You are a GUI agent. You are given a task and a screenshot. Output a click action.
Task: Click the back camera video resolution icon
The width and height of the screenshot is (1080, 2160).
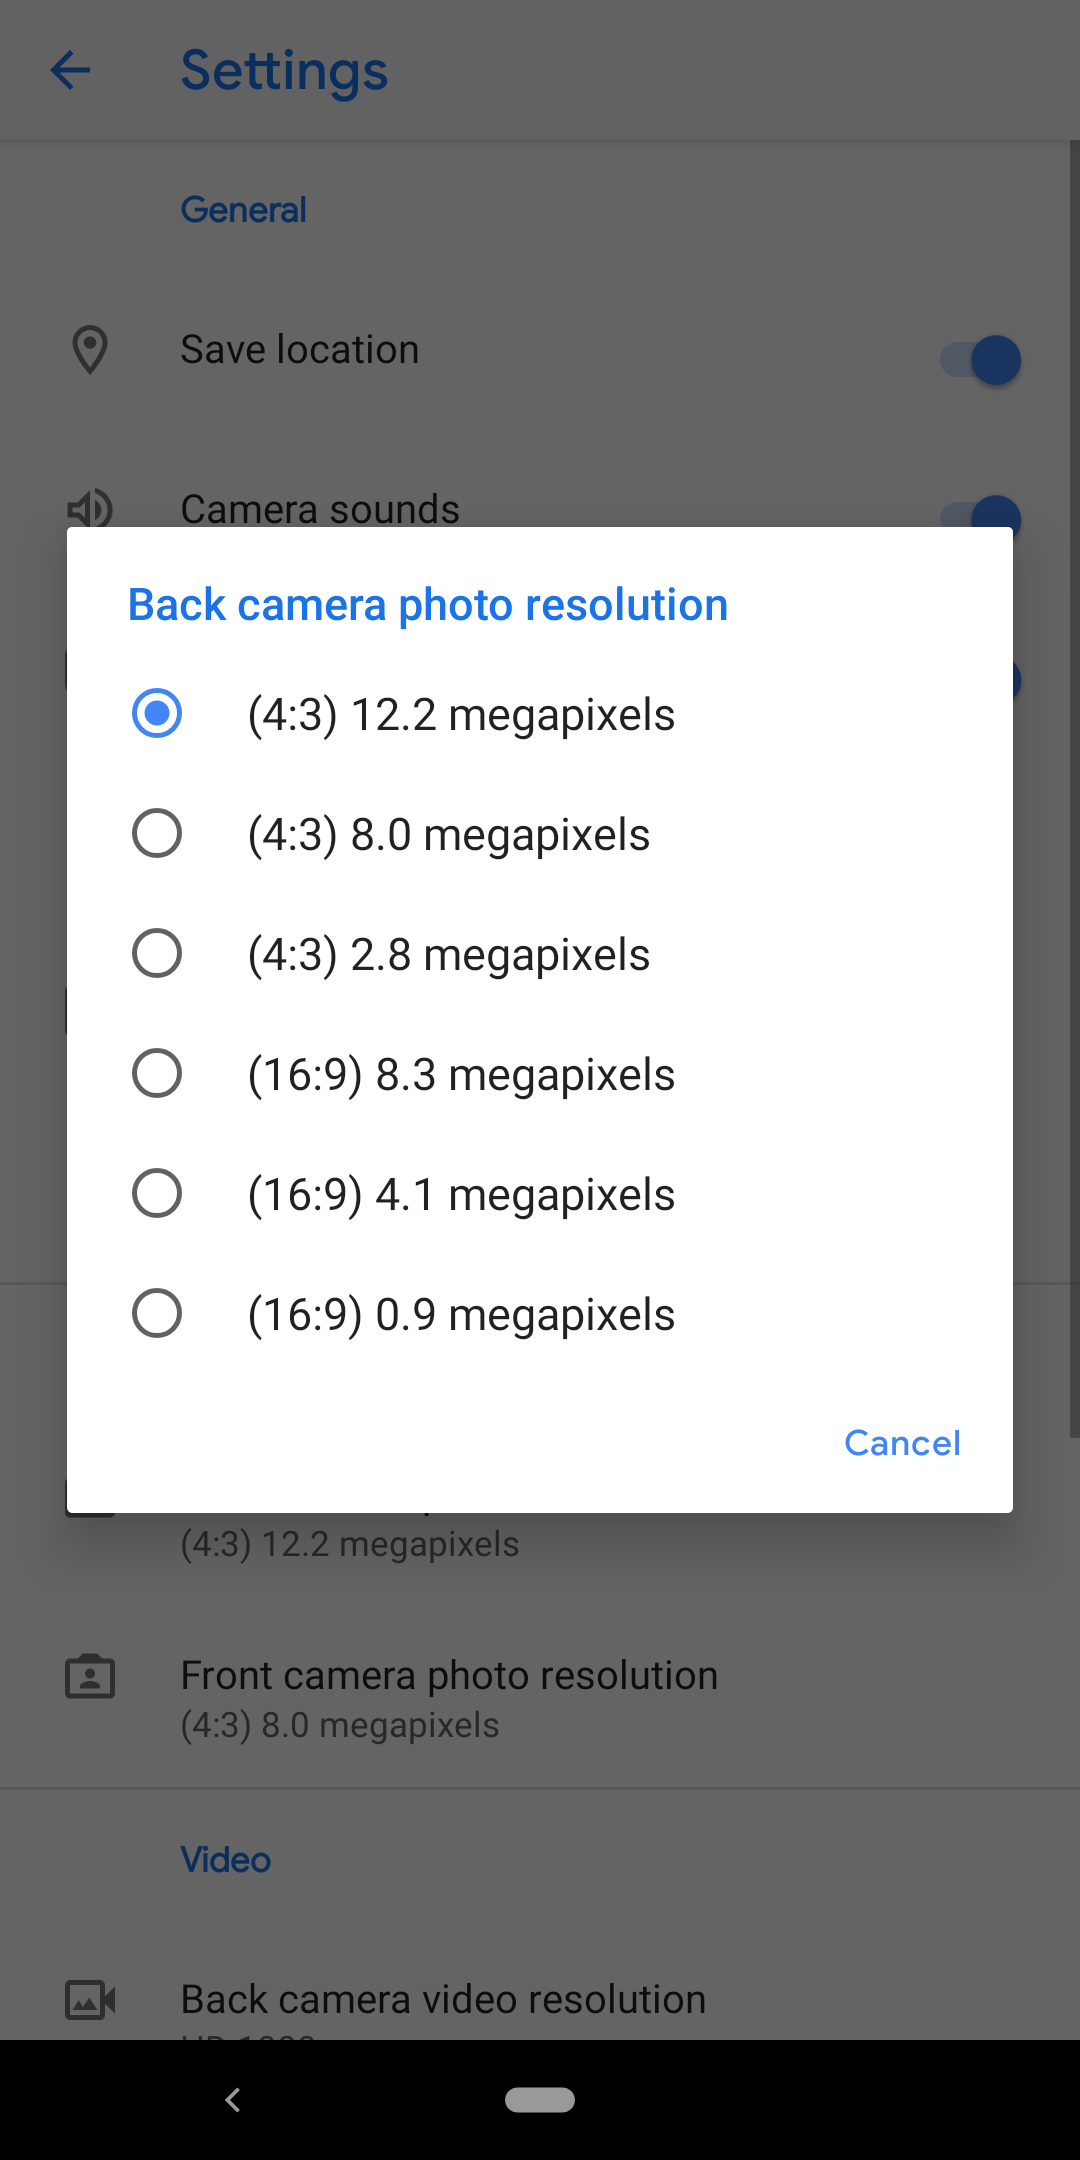90,2000
